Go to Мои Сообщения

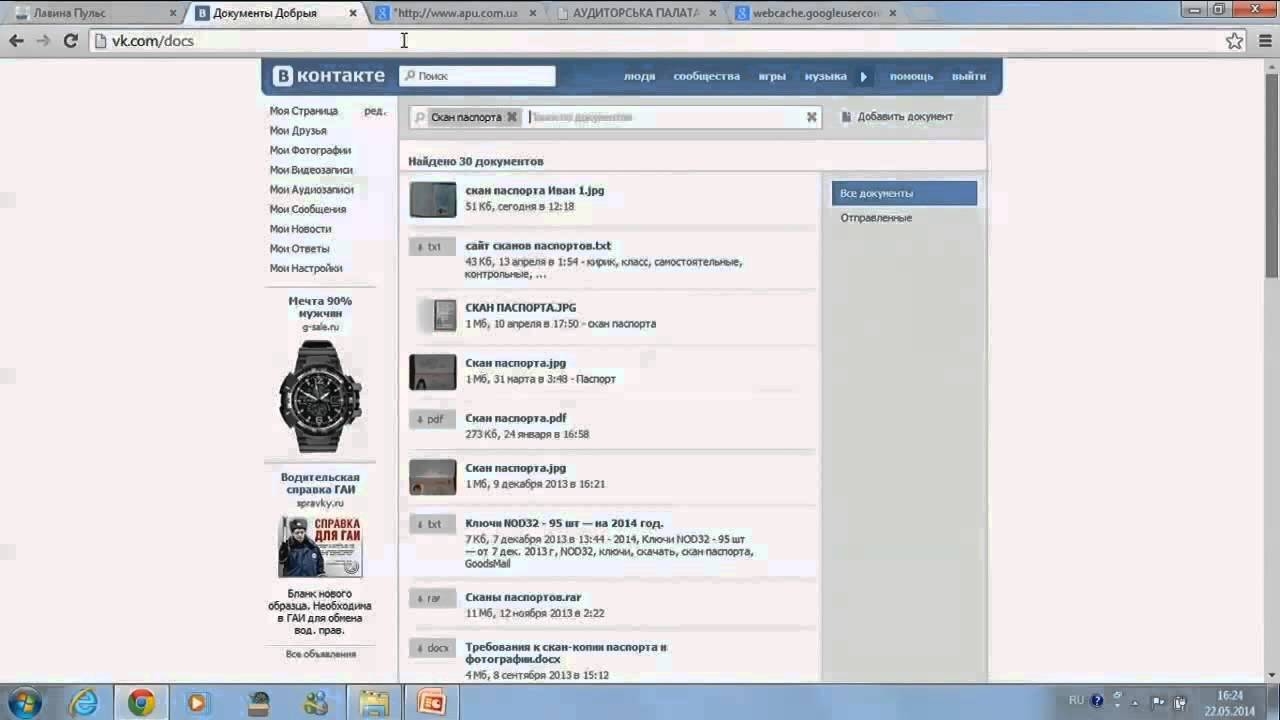point(308,209)
